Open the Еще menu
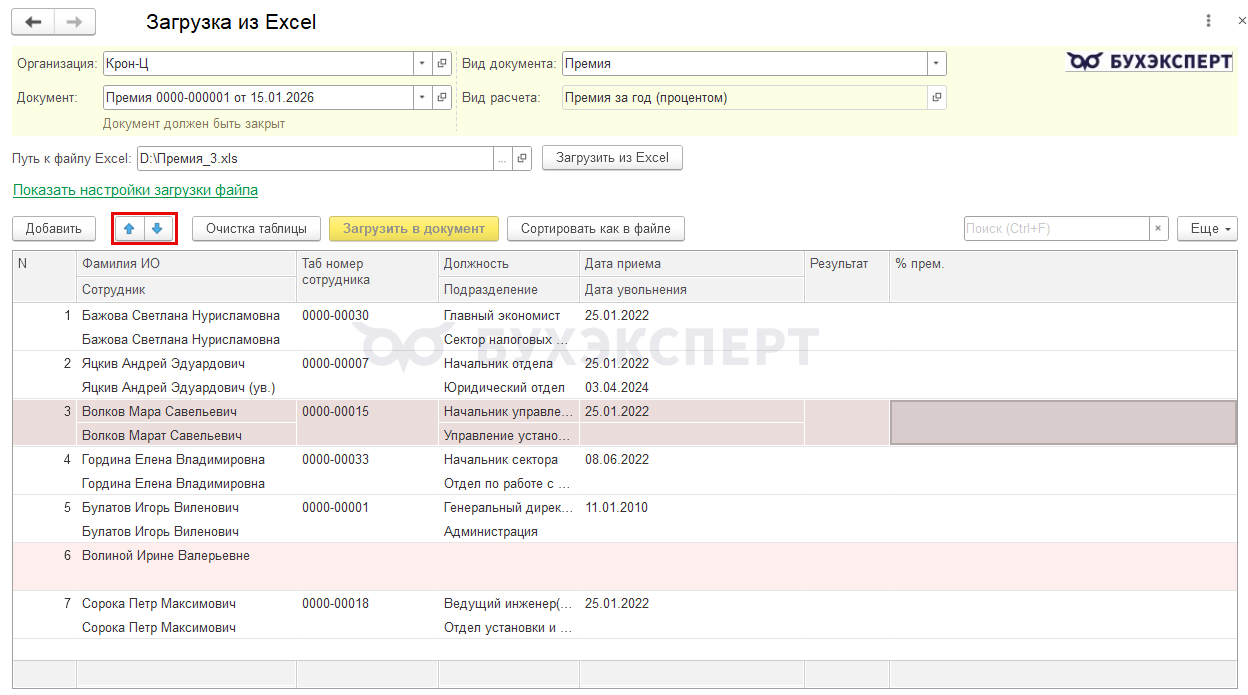 coord(1207,229)
